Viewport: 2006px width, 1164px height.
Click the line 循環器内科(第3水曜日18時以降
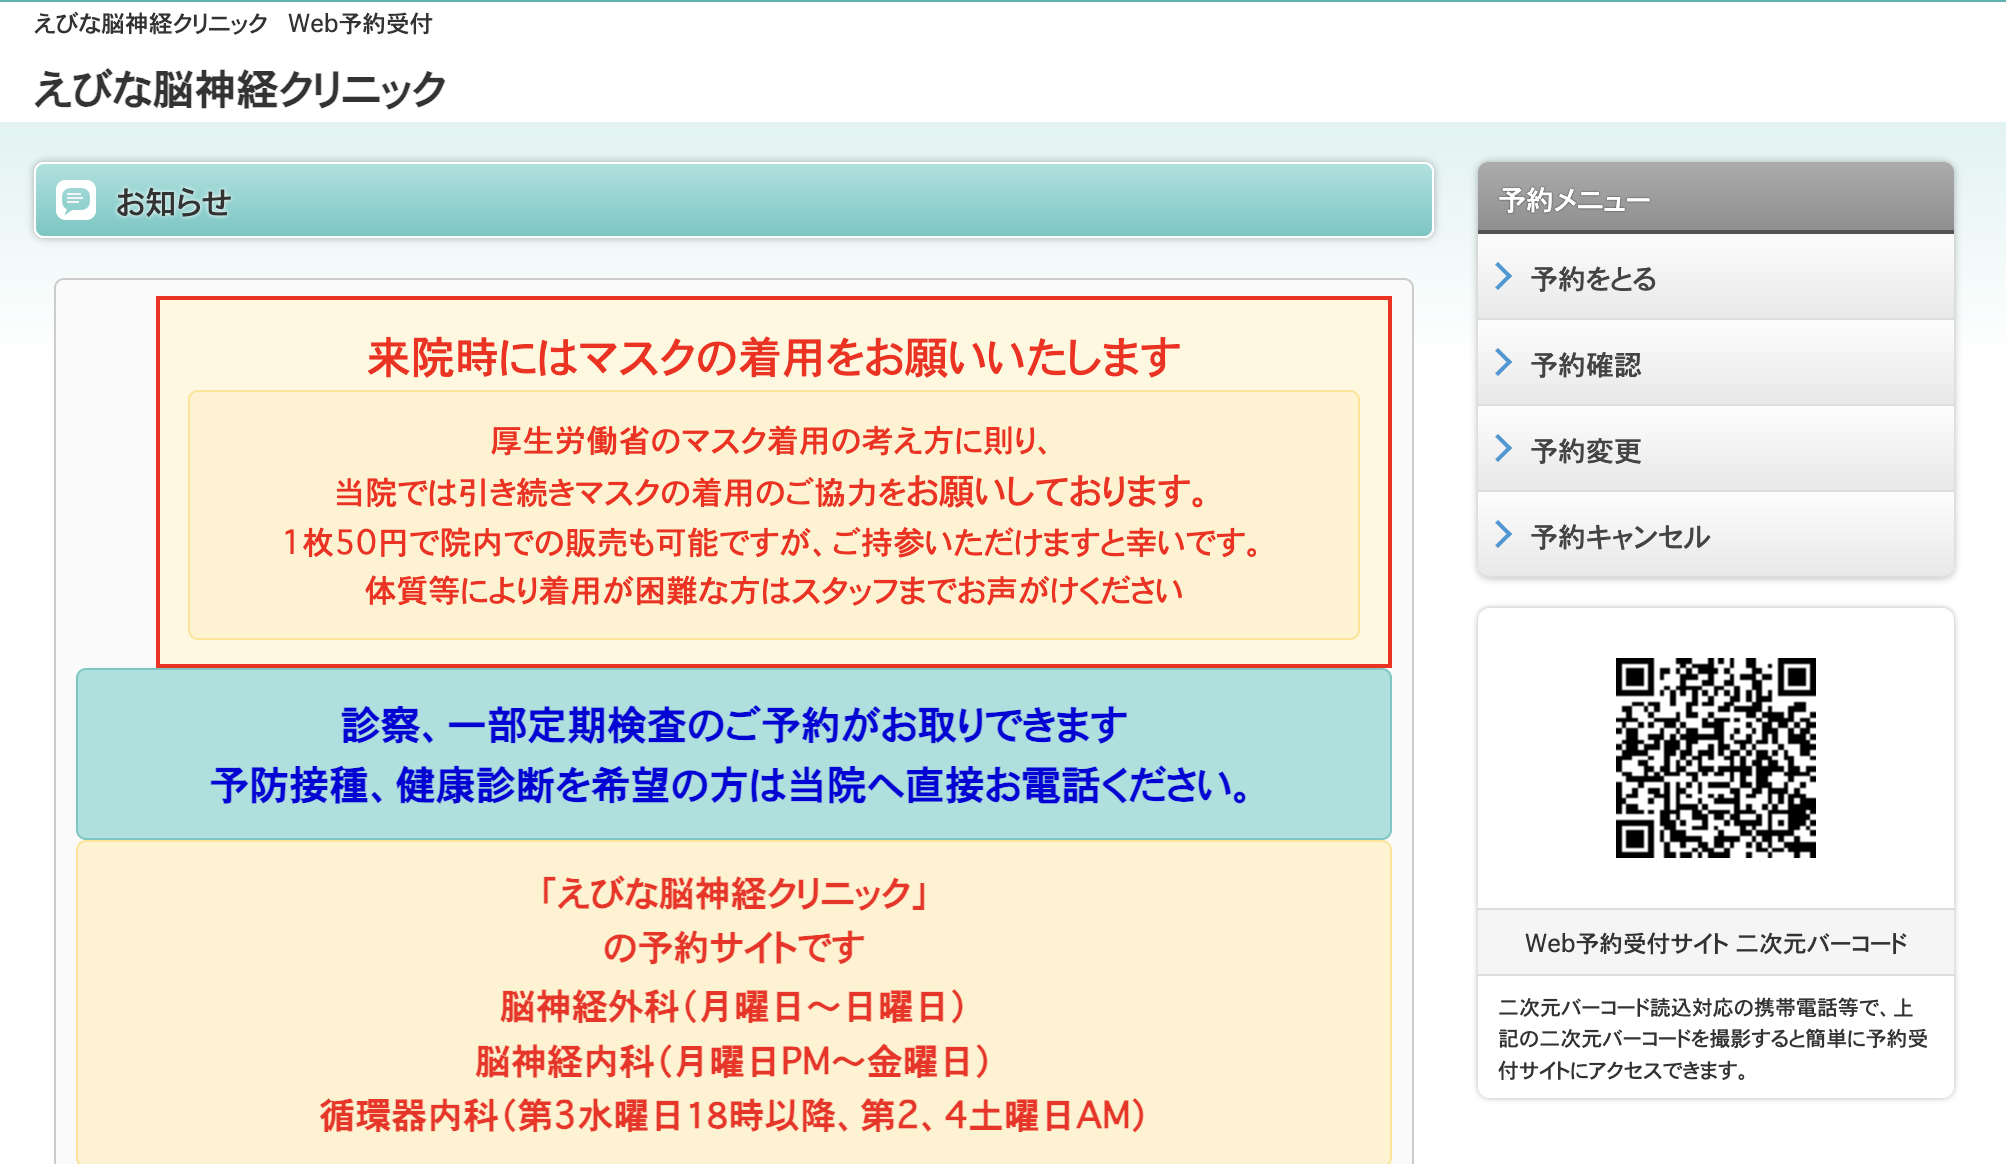[x=733, y=1115]
